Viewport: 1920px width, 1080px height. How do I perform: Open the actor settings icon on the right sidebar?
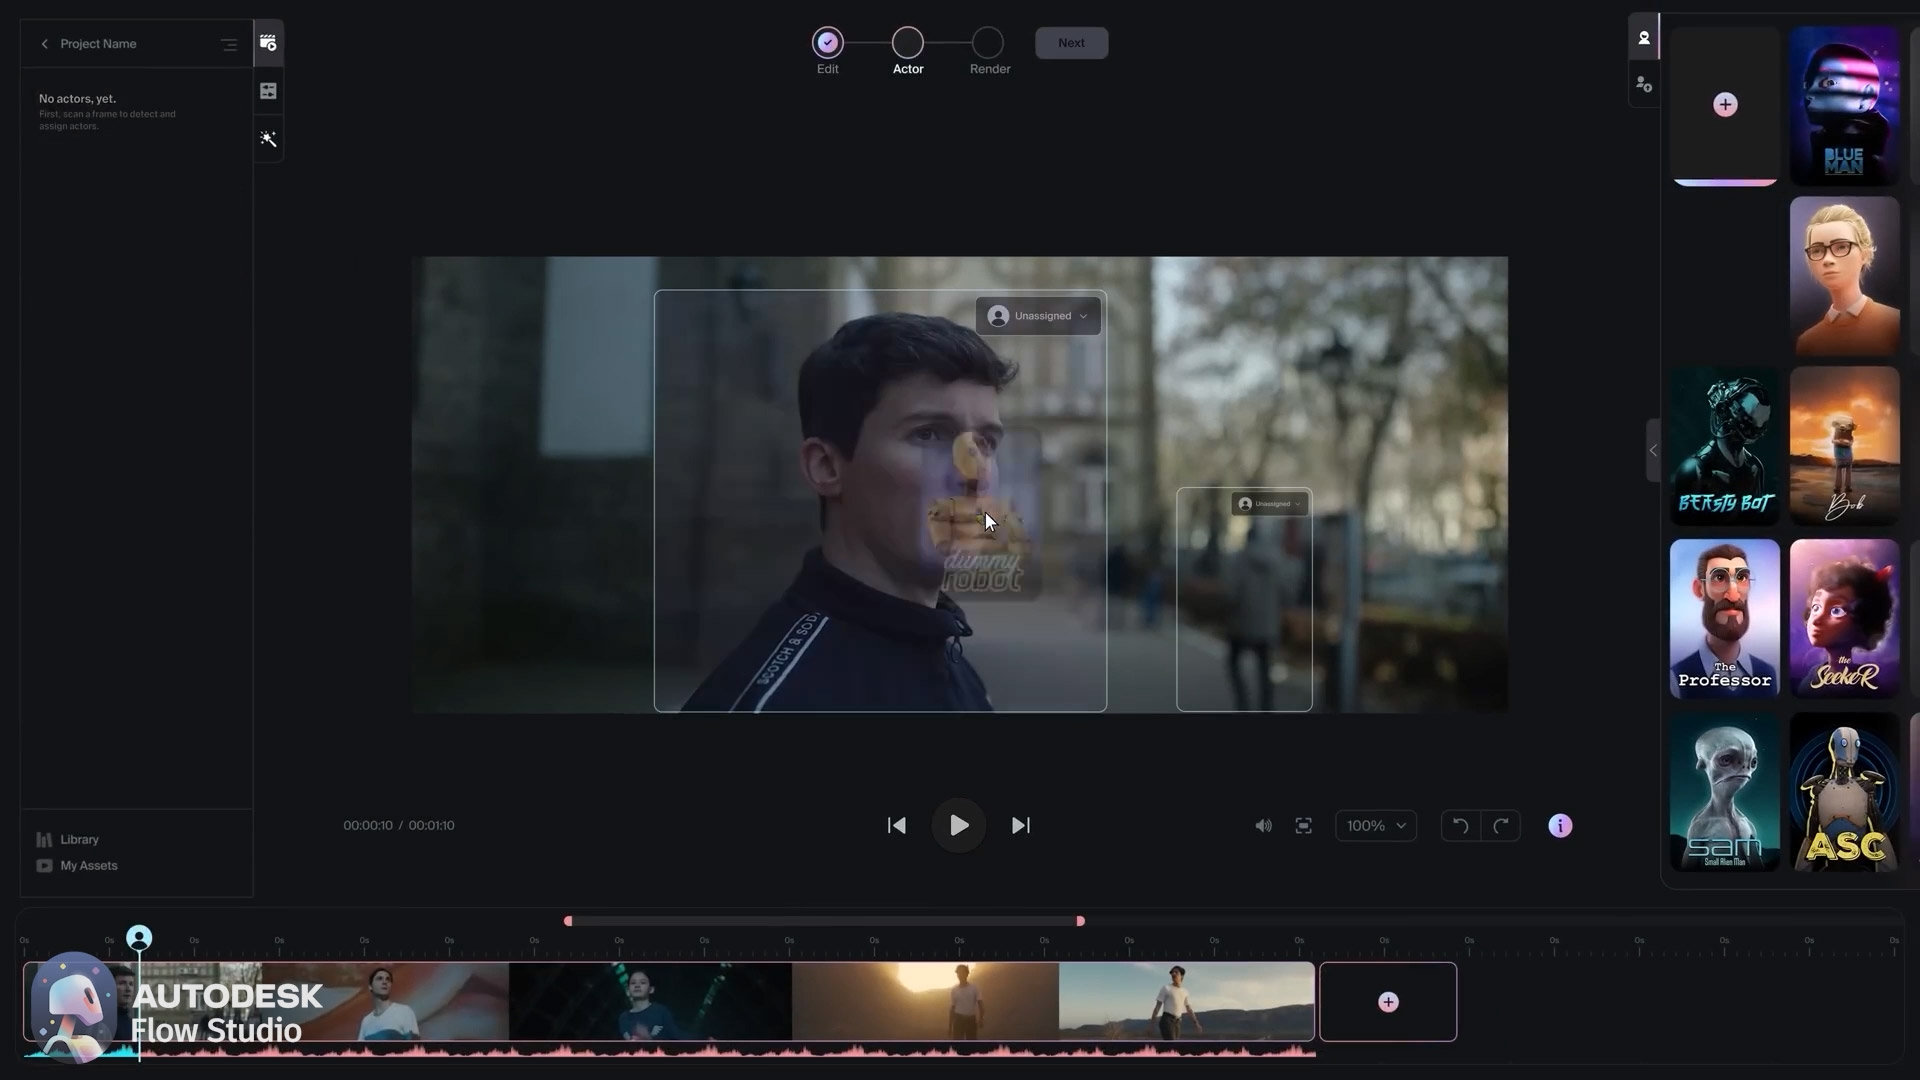point(1644,85)
